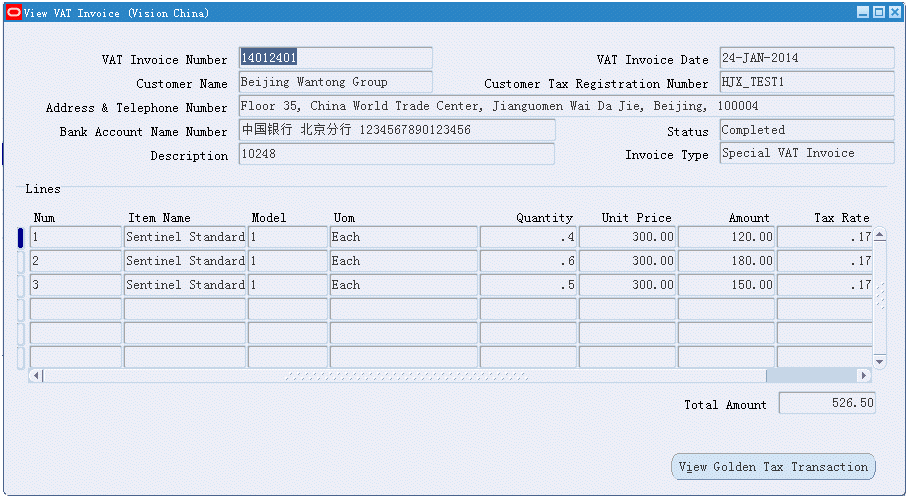Click Unit Price cell in line 1

[x=627, y=237]
